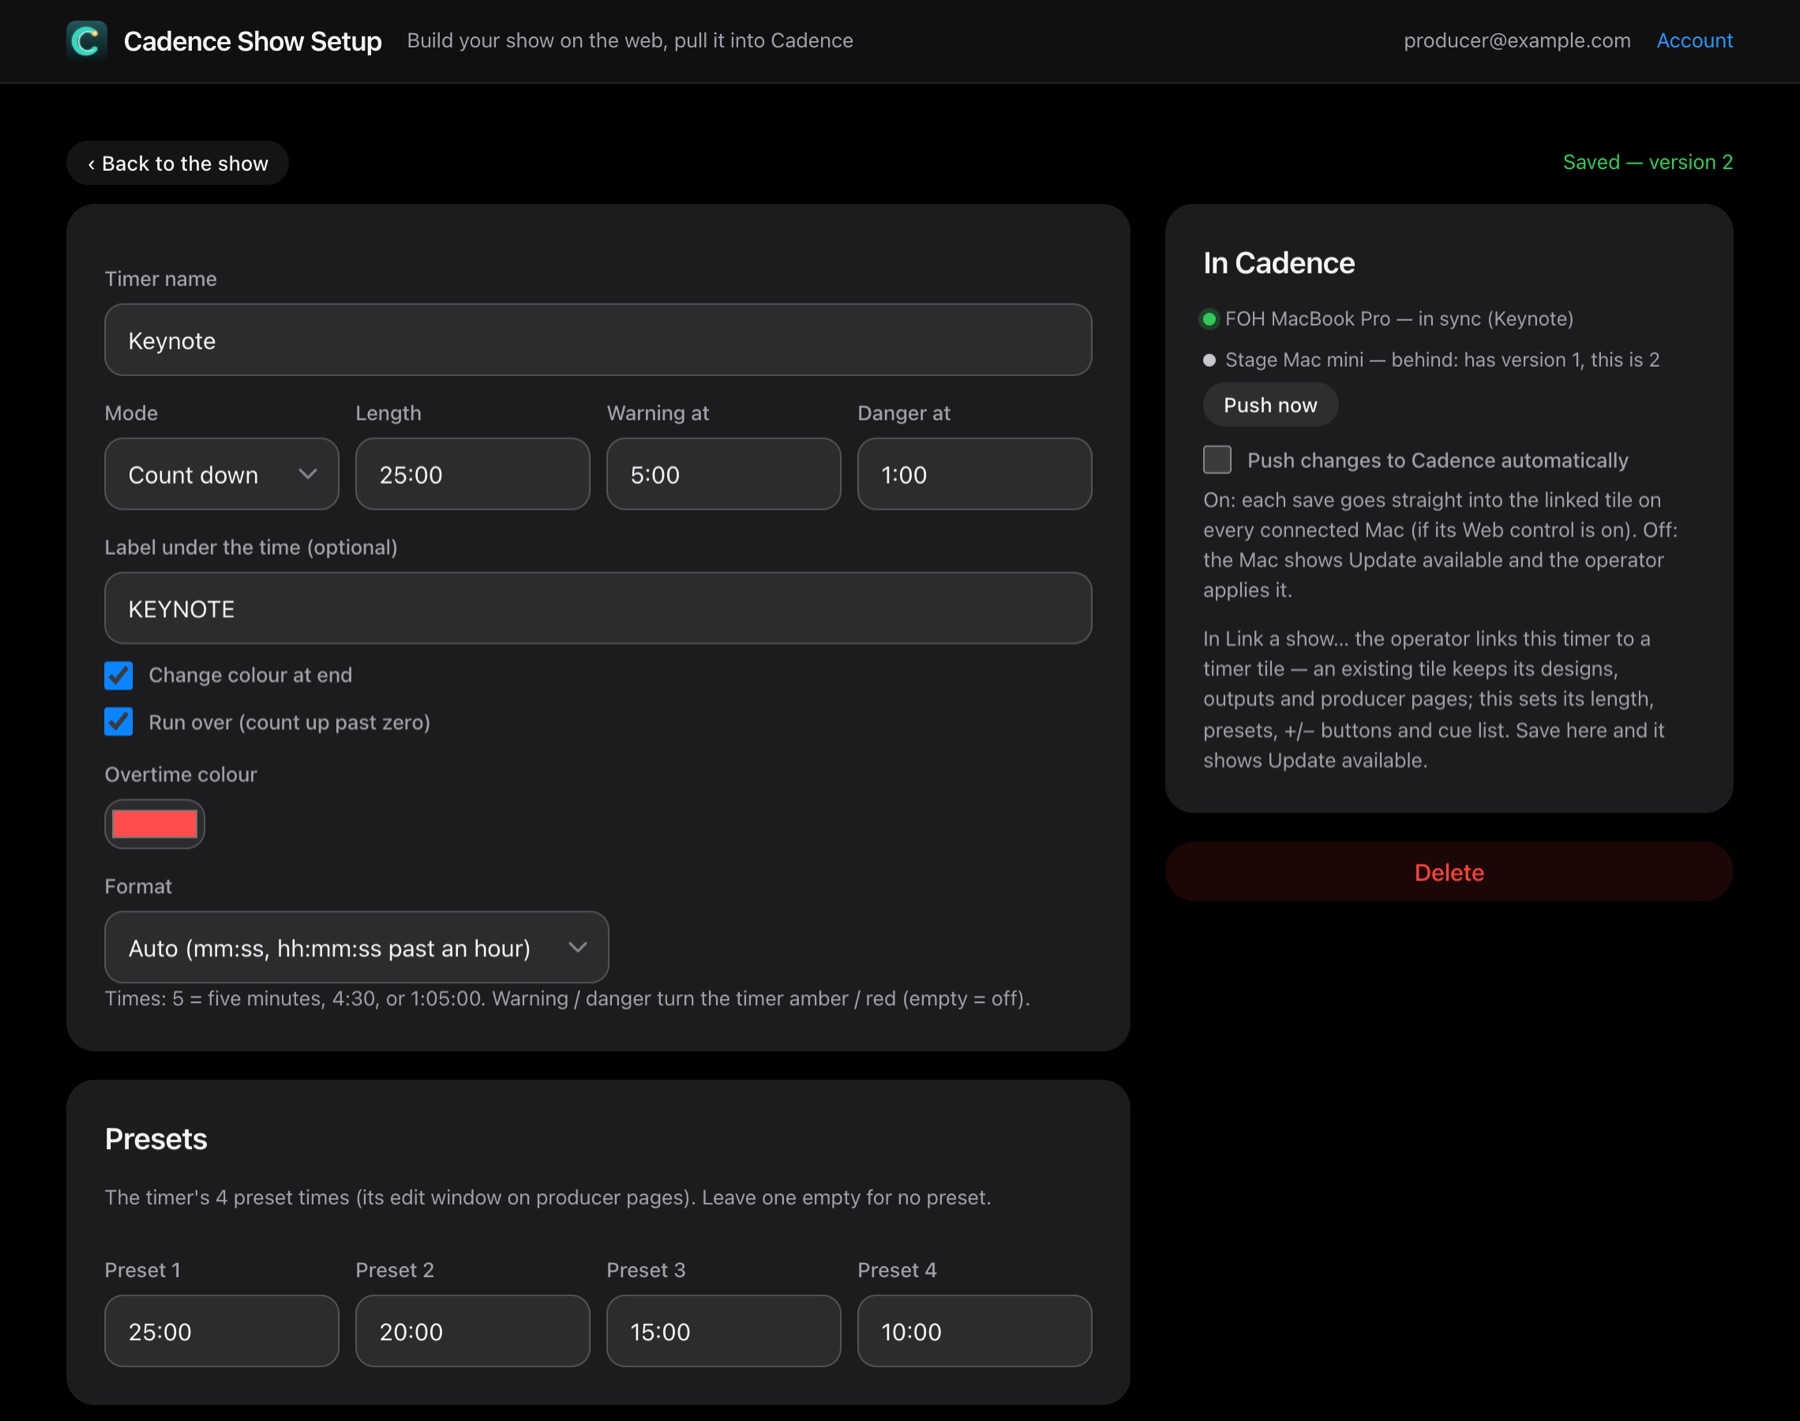
Task: Click the producer@example.com email text
Action: (1517, 41)
